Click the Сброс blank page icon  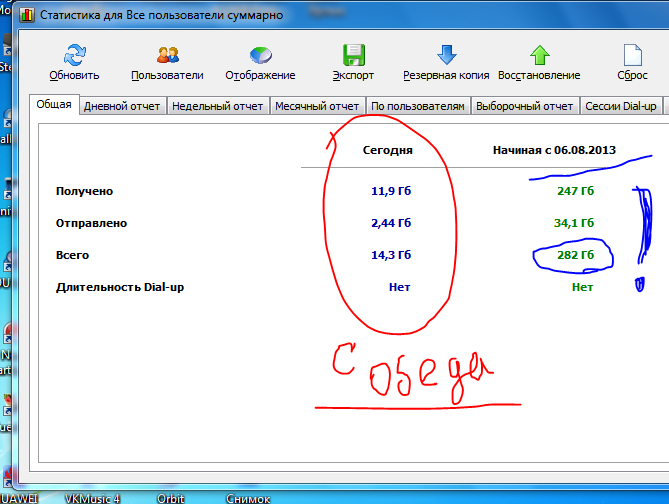pyautogui.click(x=631, y=54)
